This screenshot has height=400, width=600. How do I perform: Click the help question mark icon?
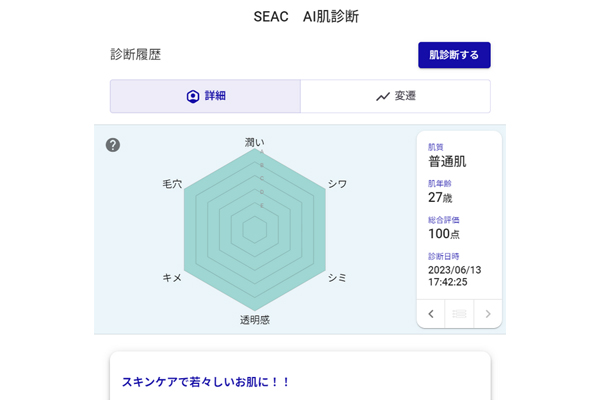(113, 145)
